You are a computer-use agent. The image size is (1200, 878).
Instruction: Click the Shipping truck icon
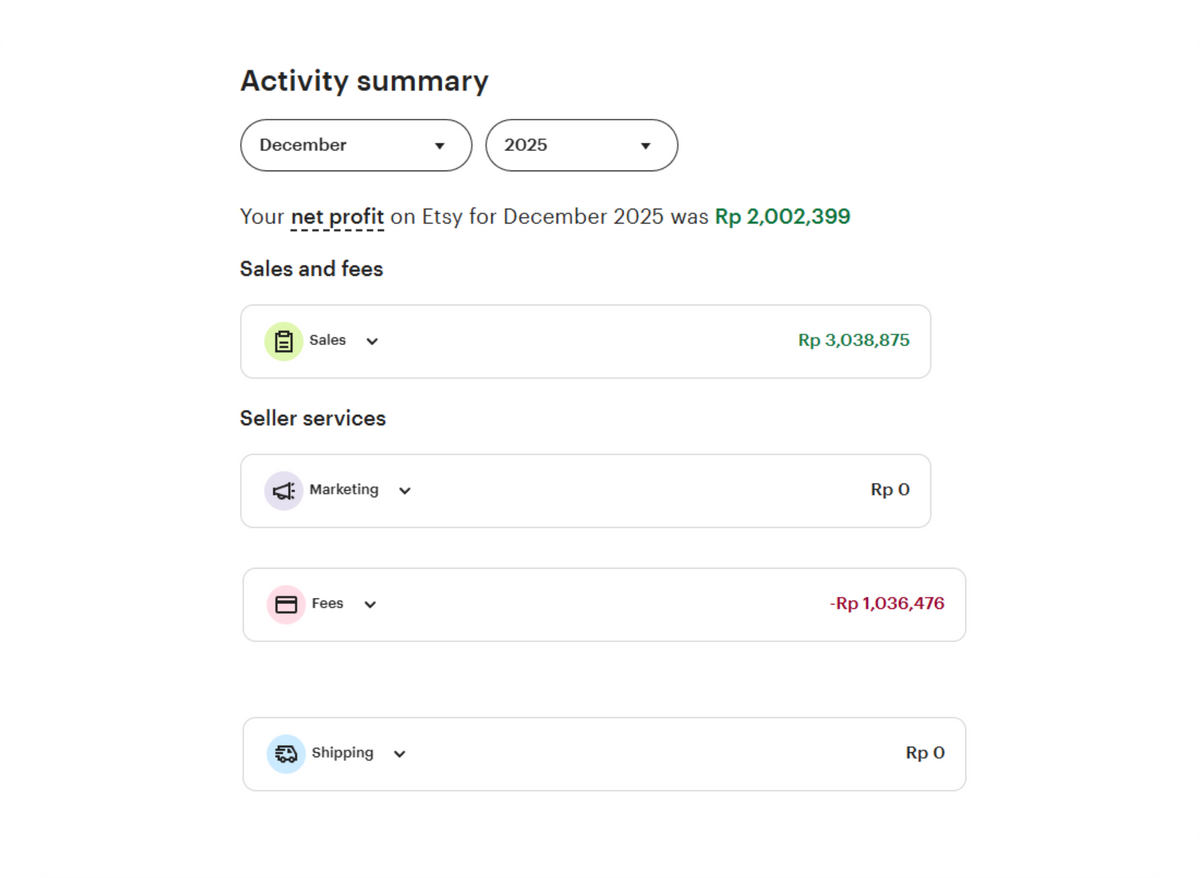(286, 754)
